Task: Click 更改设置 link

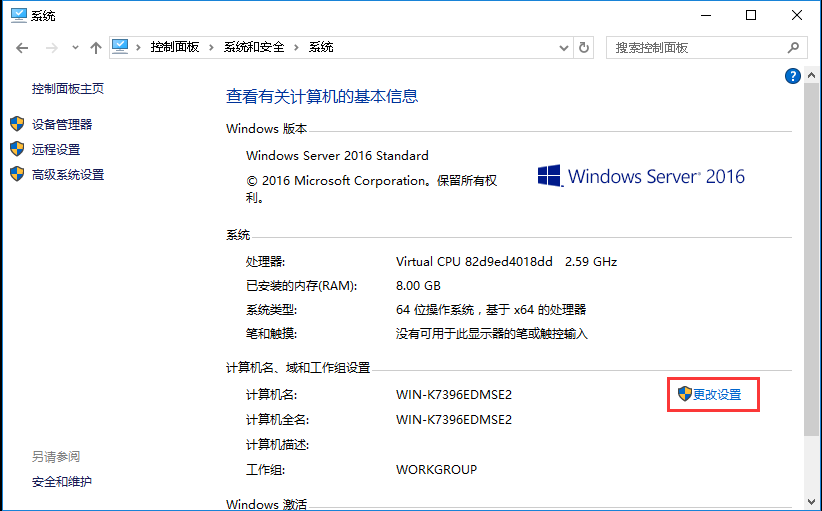Action: [x=717, y=395]
